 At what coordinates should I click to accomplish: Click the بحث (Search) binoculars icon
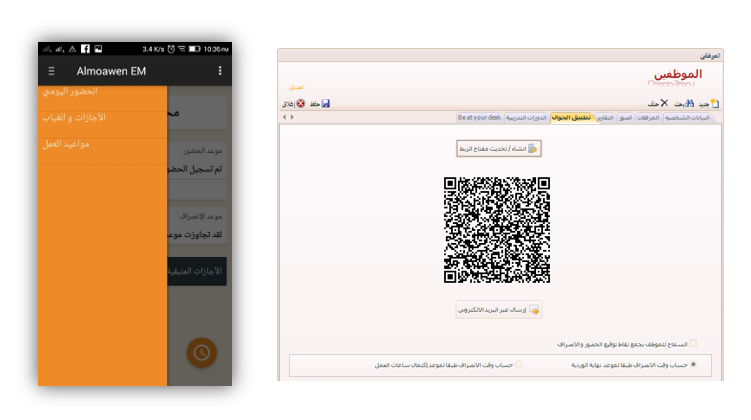tap(690, 103)
